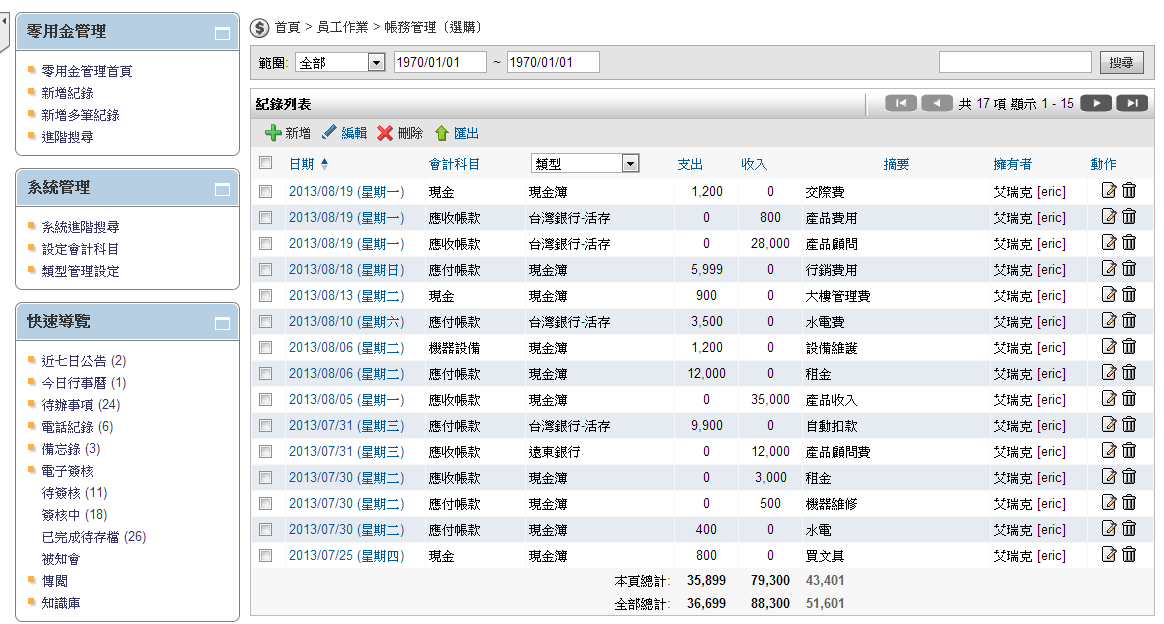Image resolution: width=1164 pixels, height=624 pixels.
Task: Edit the 行銷費用 record
Action: click(1109, 269)
